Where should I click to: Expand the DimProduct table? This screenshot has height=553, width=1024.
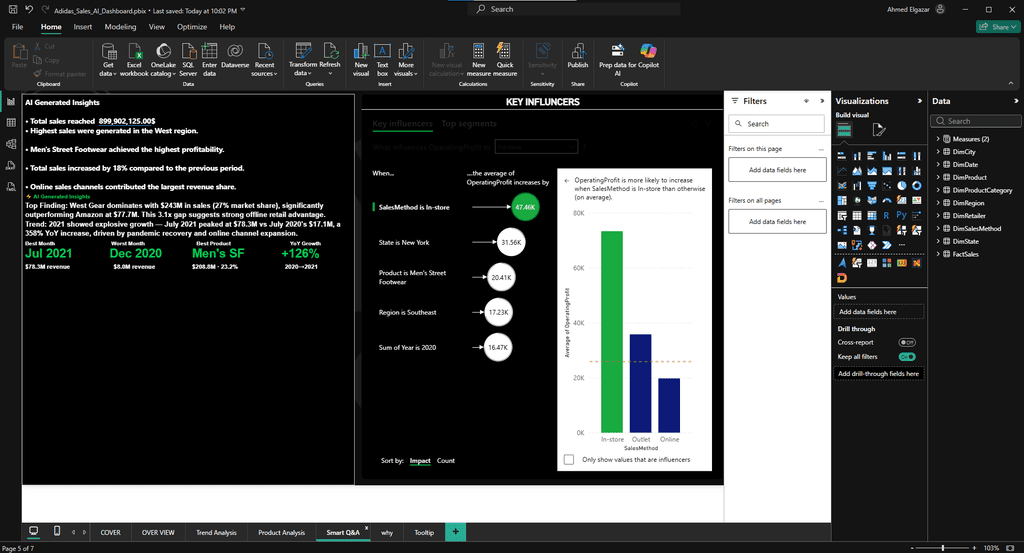[938, 177]
